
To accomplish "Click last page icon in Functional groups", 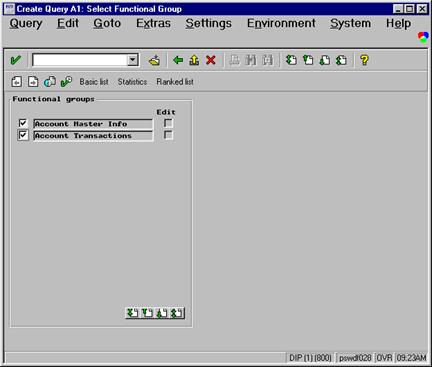I will click(x=177, y=313).
